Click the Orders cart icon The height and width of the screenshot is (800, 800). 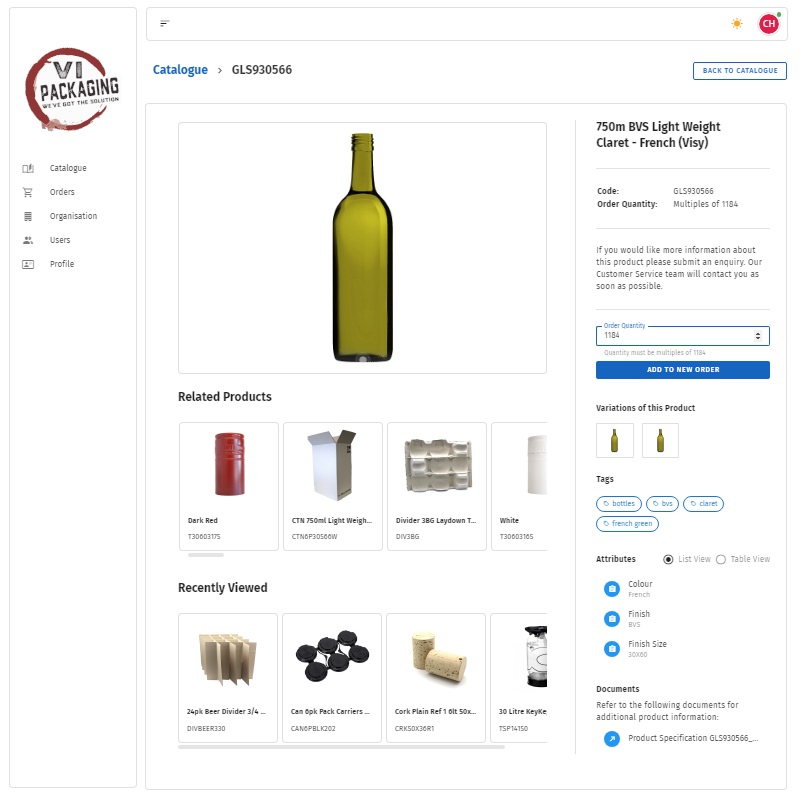point(28,192)
